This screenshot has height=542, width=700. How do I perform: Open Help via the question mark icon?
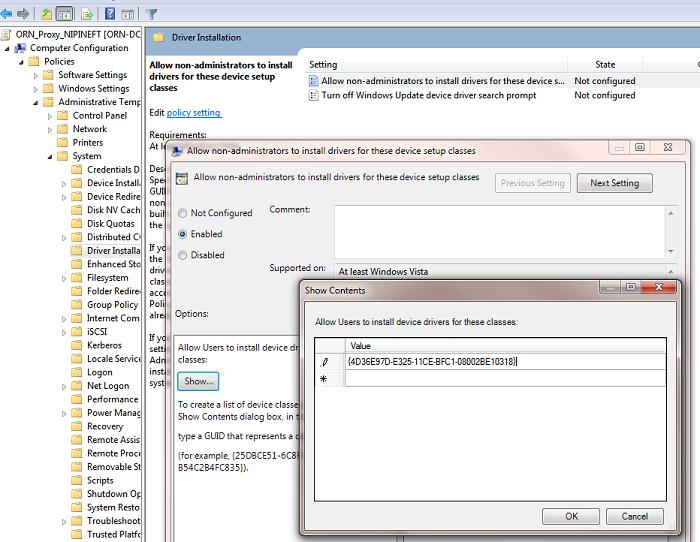[110, 14]
